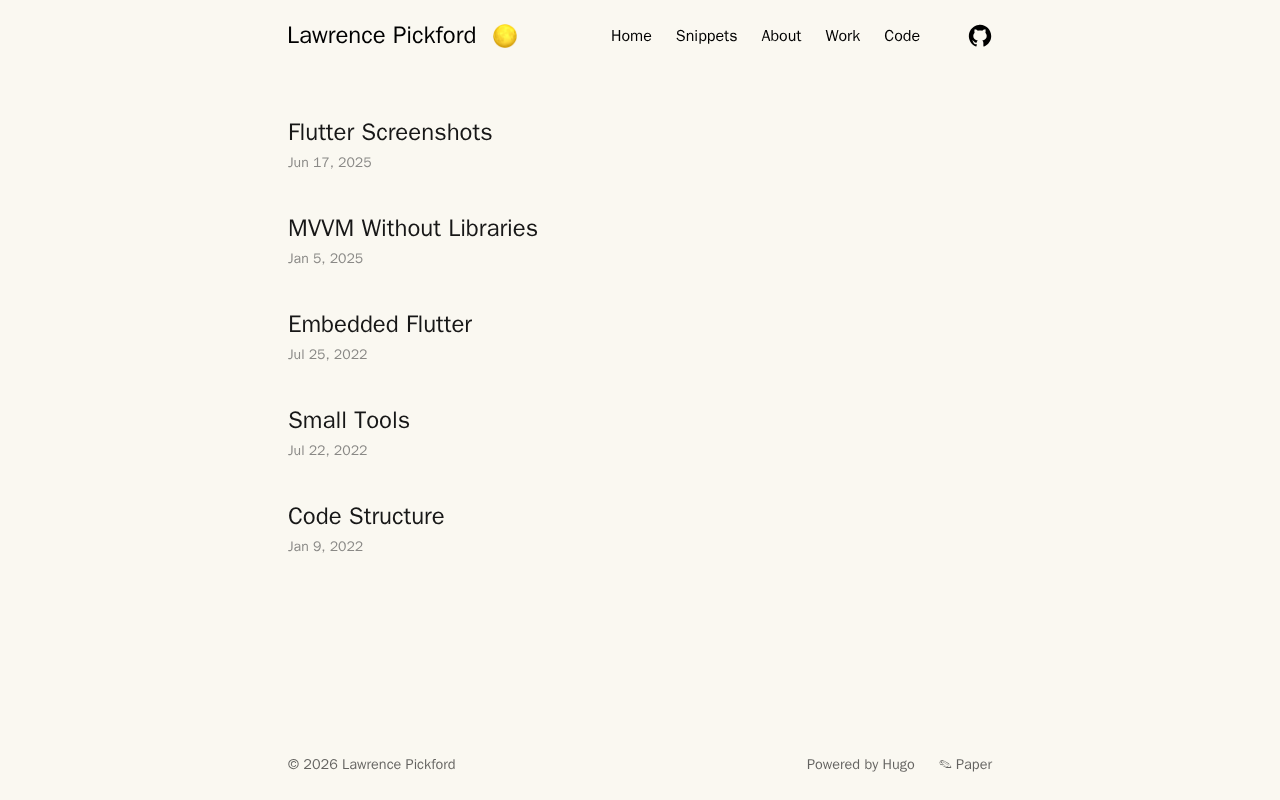Open the Embedded Flutter article
Screen dimensions: 1280x800
[380, 324]
